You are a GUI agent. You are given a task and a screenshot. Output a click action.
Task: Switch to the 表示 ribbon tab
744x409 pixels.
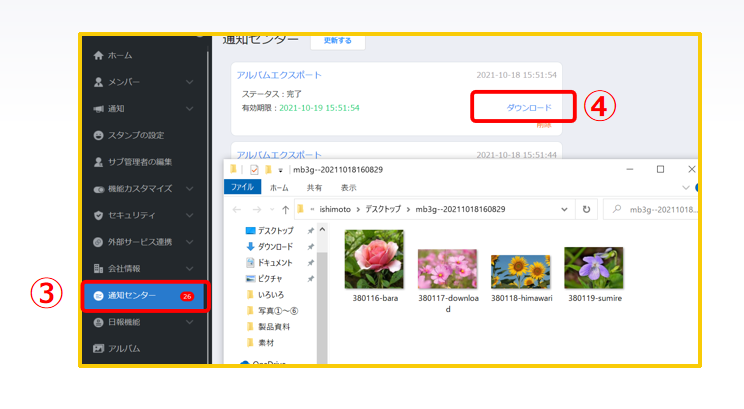tap(348, 187)
